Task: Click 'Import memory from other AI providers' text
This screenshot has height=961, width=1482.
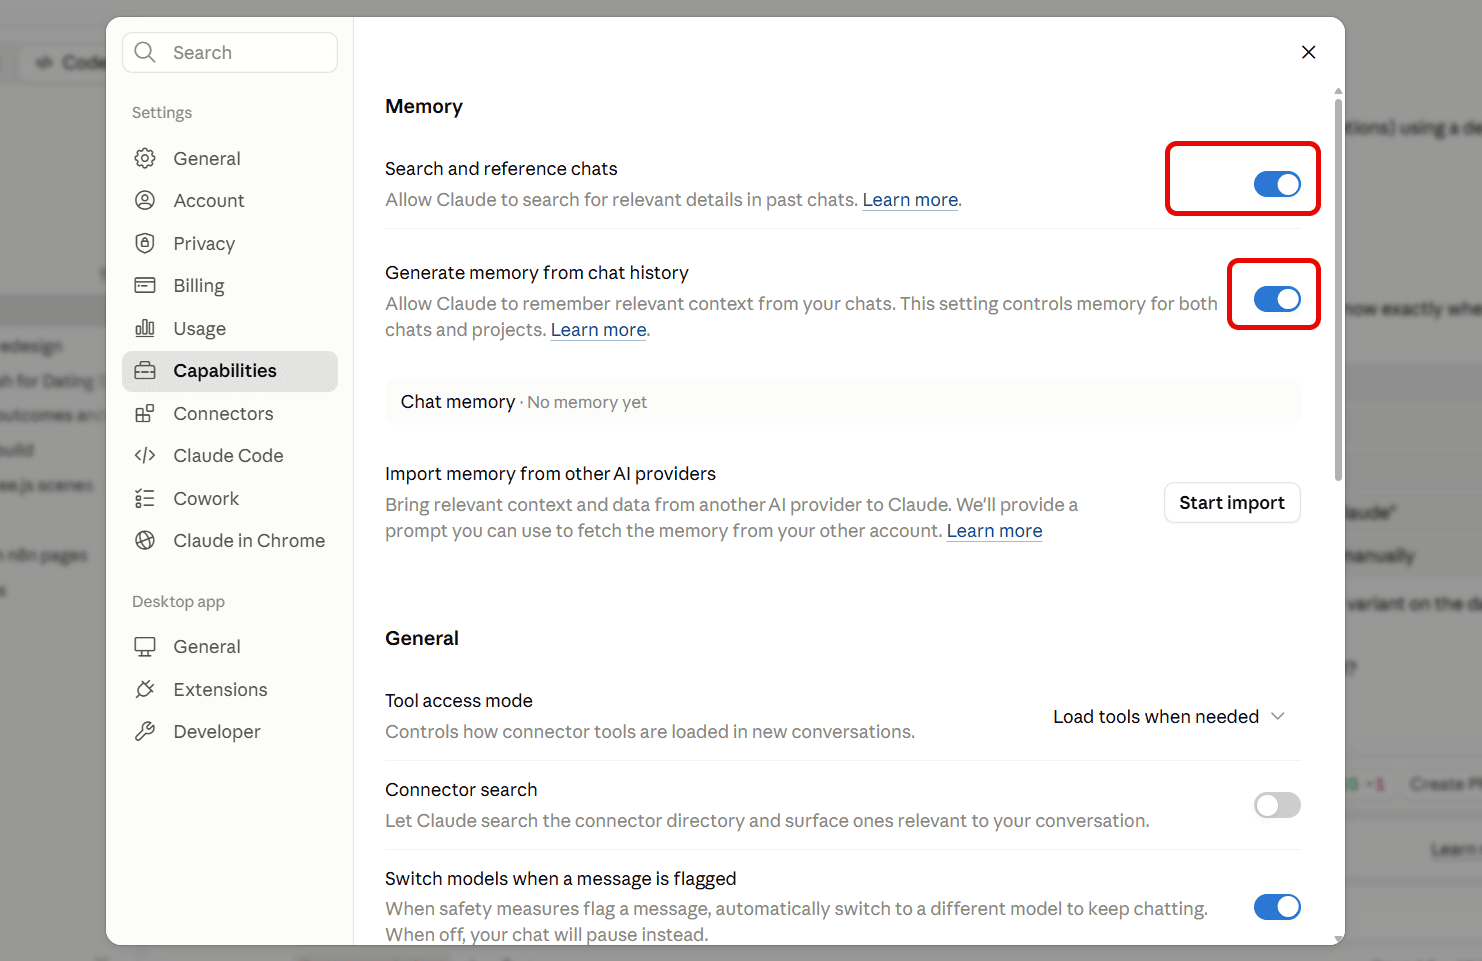Action: click(x=551, y=474)
